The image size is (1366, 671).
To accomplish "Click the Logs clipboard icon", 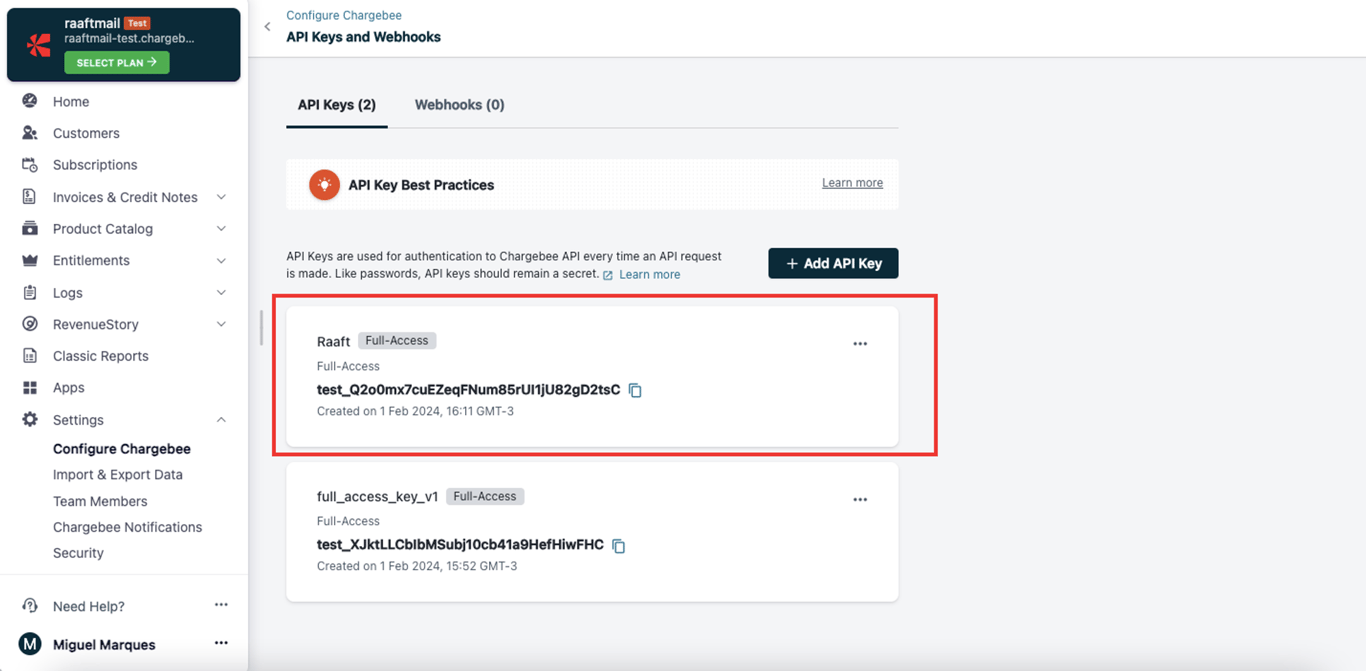I will click(30, 293).
